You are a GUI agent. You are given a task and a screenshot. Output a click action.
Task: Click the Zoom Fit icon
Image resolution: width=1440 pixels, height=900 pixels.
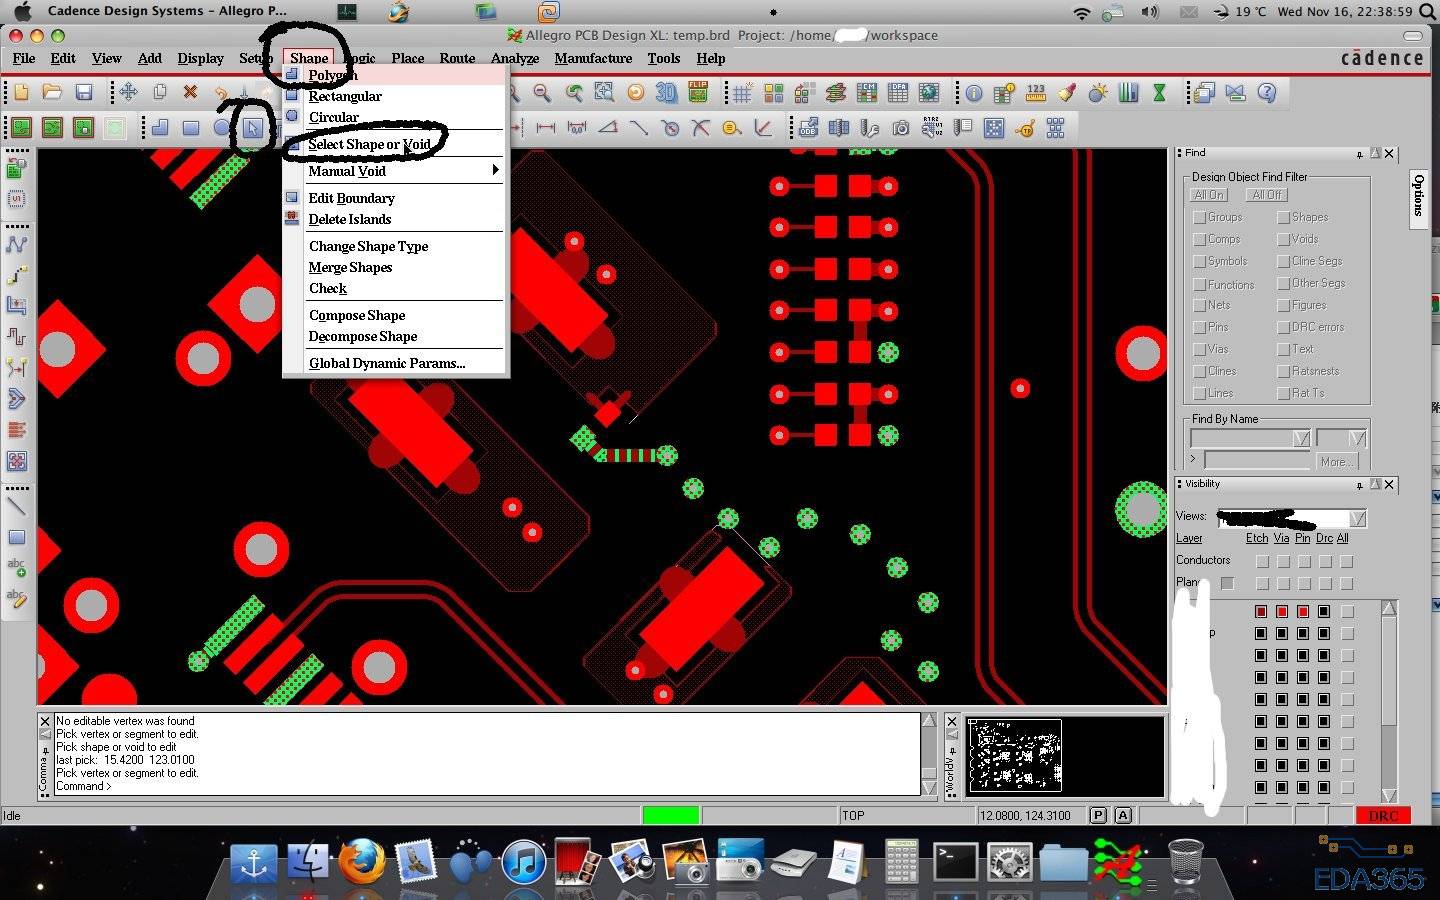click(604, 93)
